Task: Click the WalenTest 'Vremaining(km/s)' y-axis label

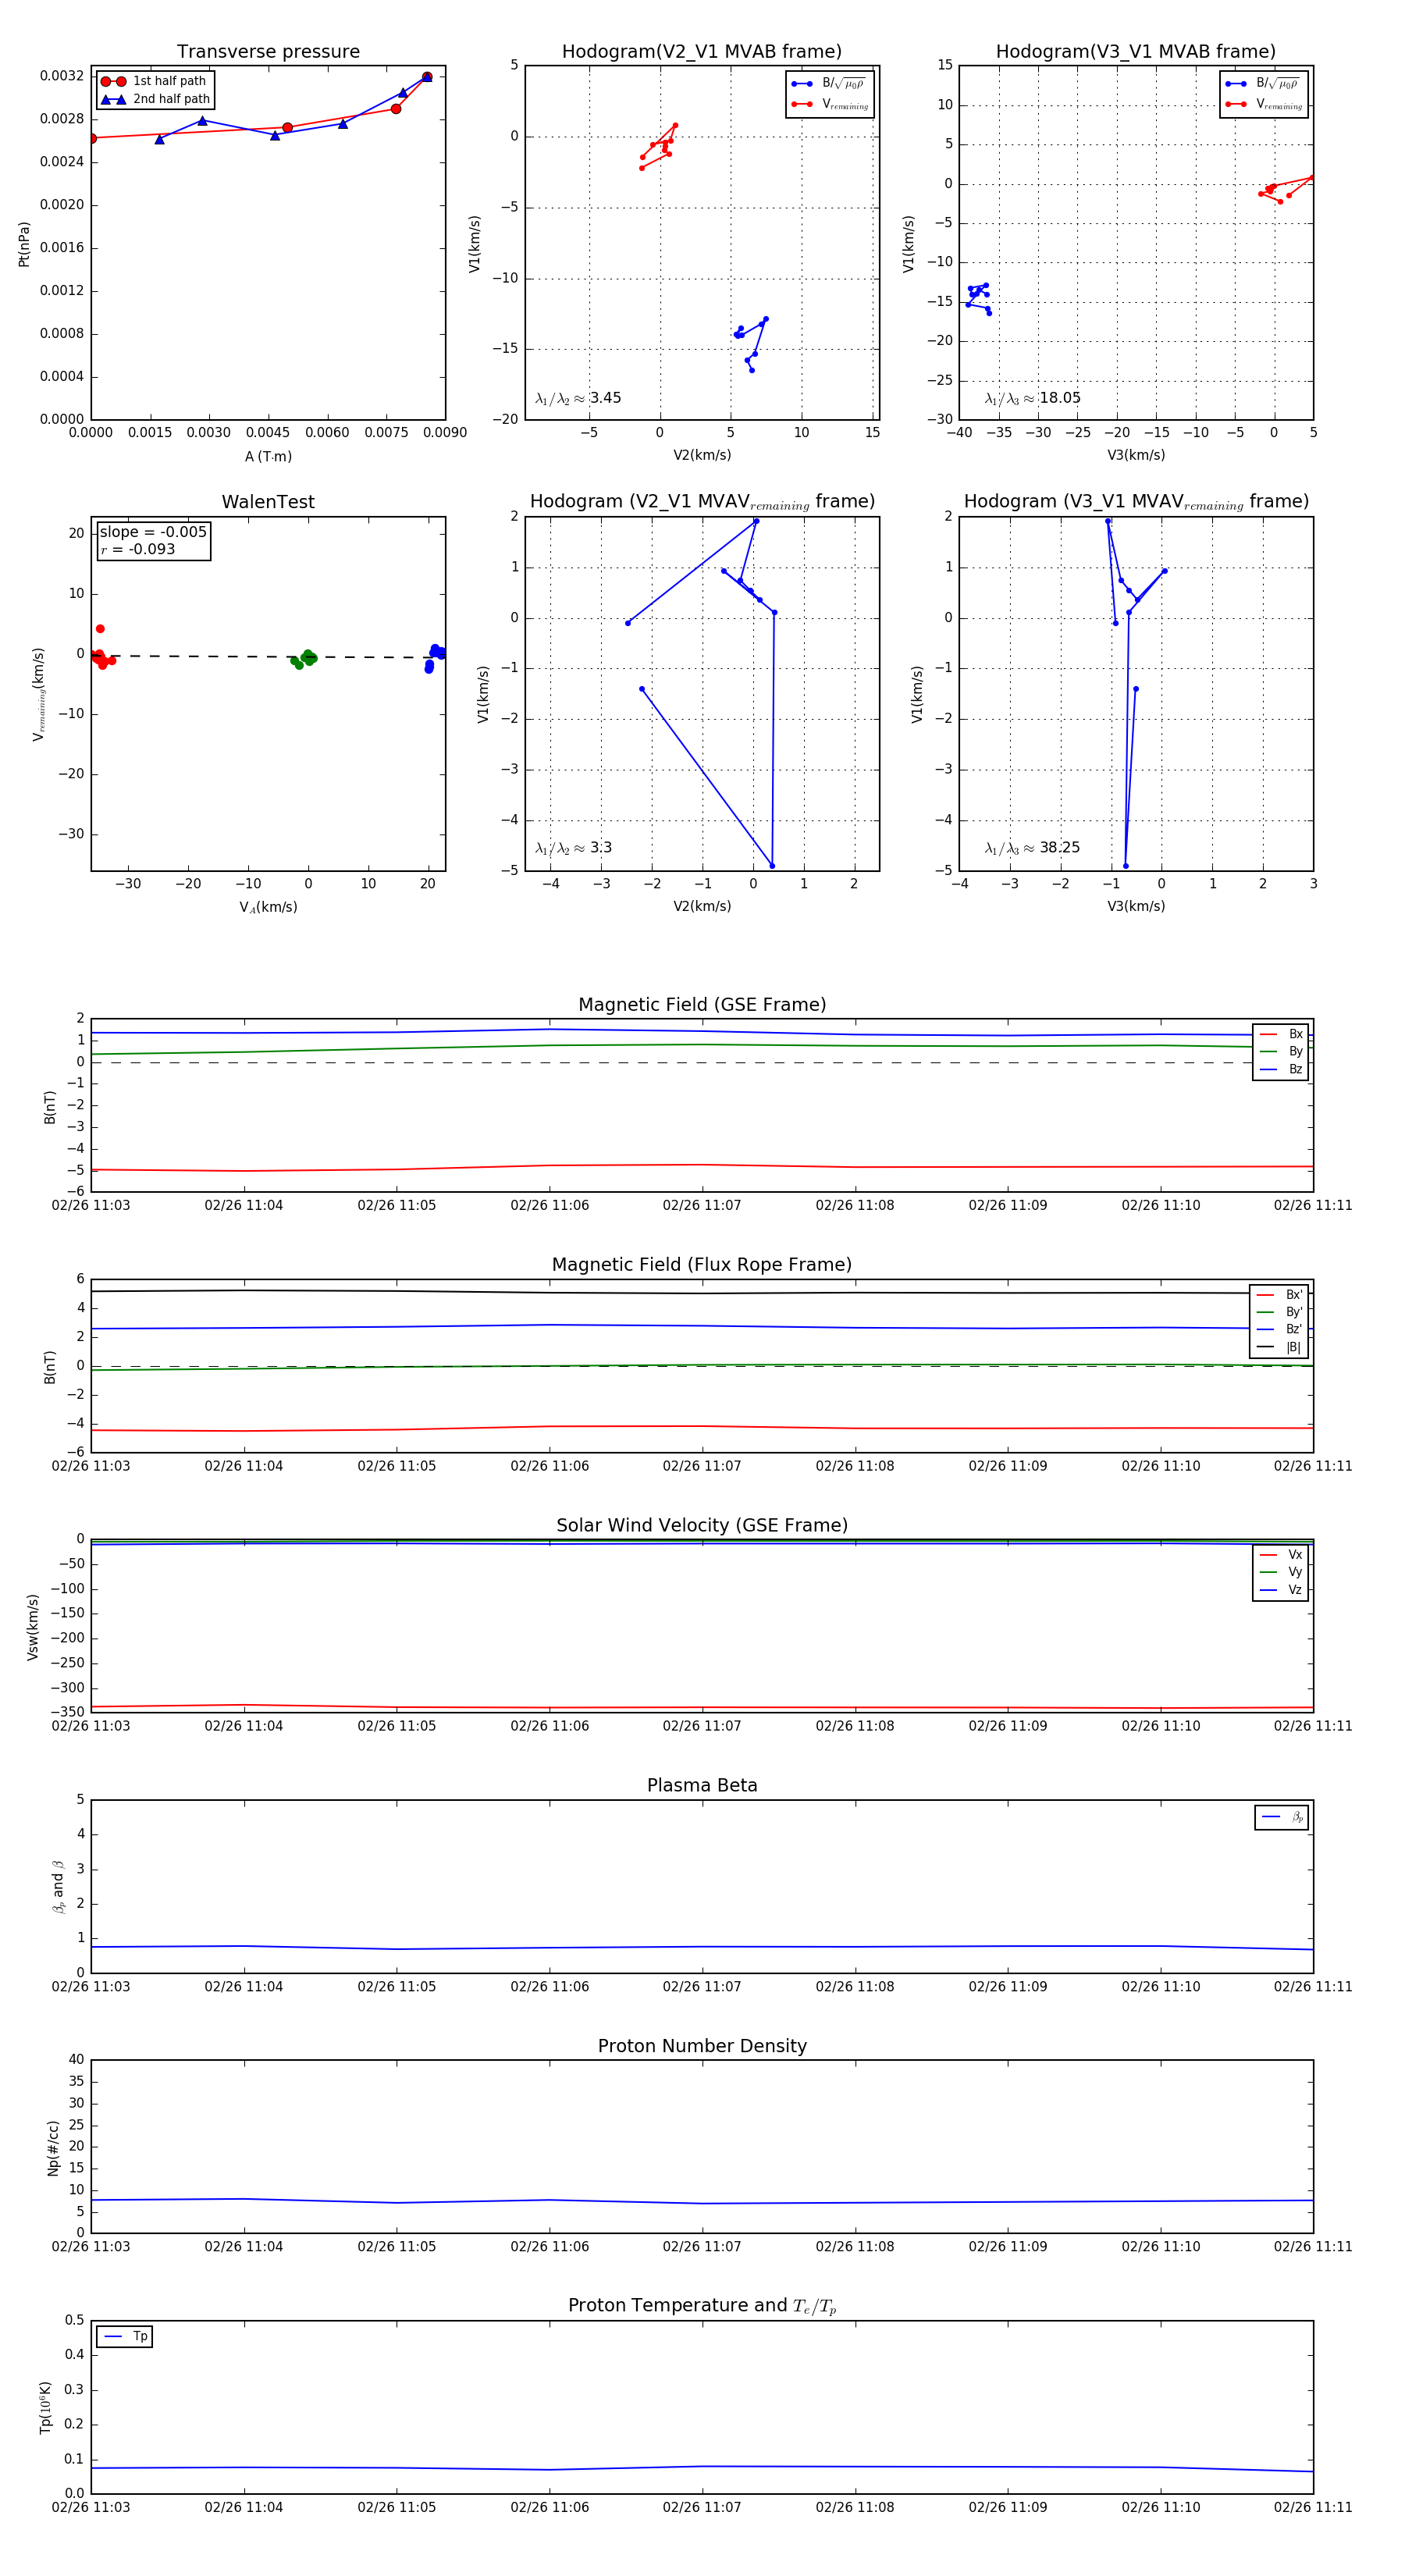Action: pyautogui.click(x=38, y=694)
